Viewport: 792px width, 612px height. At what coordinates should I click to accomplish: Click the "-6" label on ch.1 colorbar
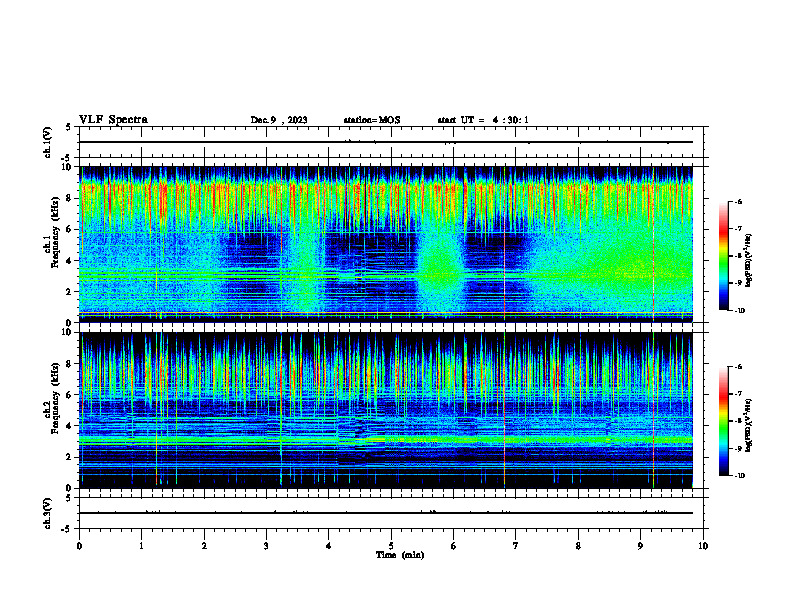(737, 201)
